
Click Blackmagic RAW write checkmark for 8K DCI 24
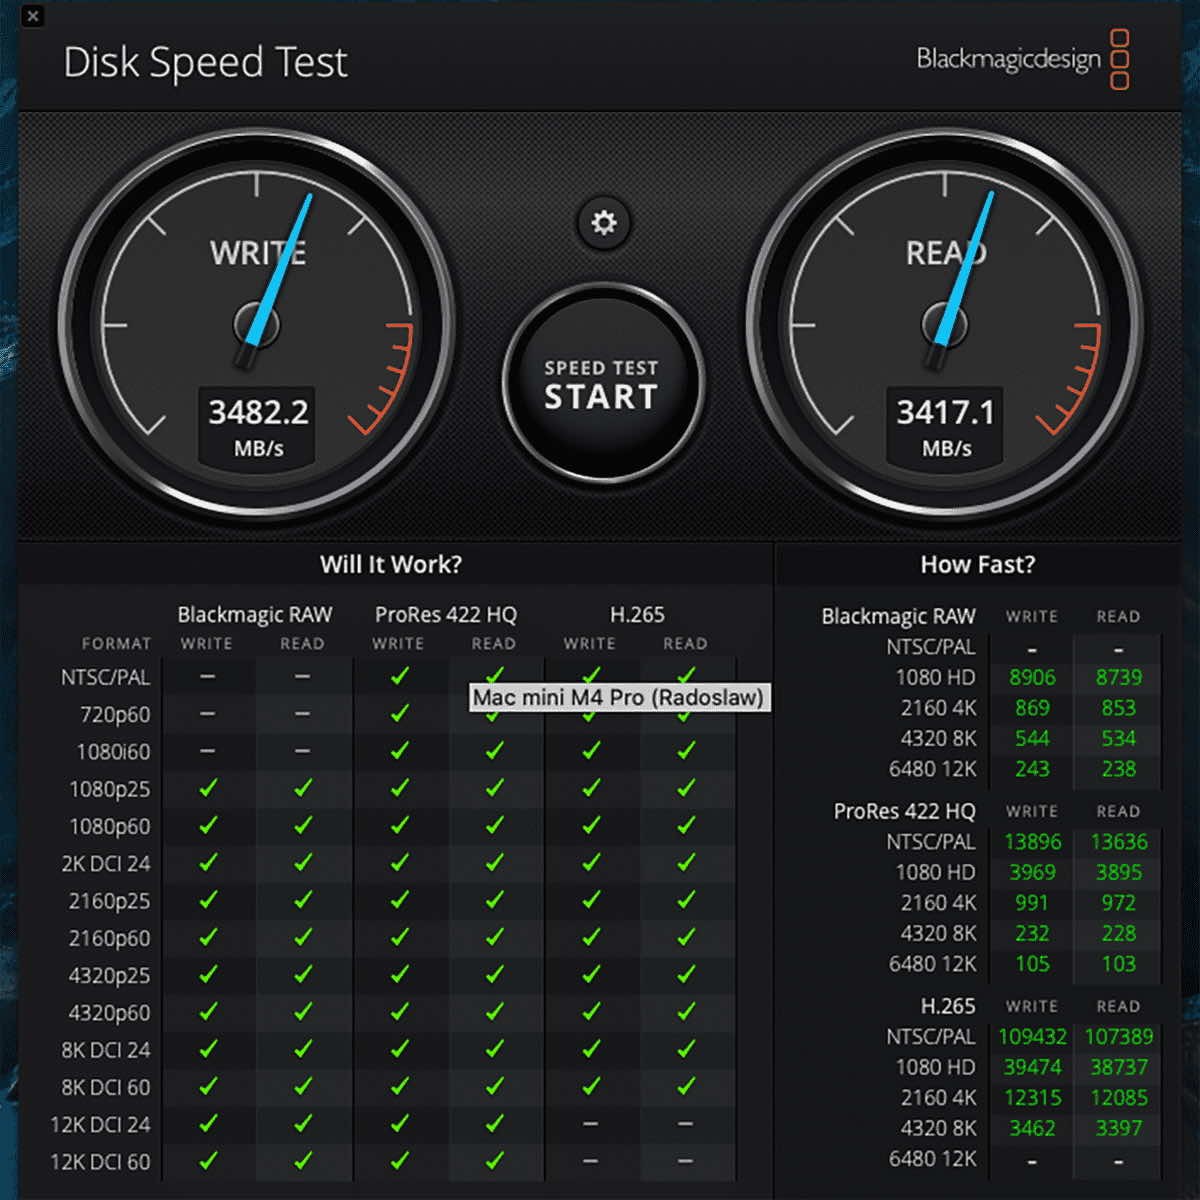pos(207,1049)
